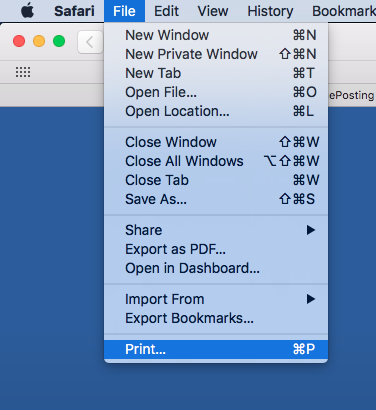The height and width of the screenshot is (410, 376).
Task: Select New Private Window
Action: [x=216, y=54]
